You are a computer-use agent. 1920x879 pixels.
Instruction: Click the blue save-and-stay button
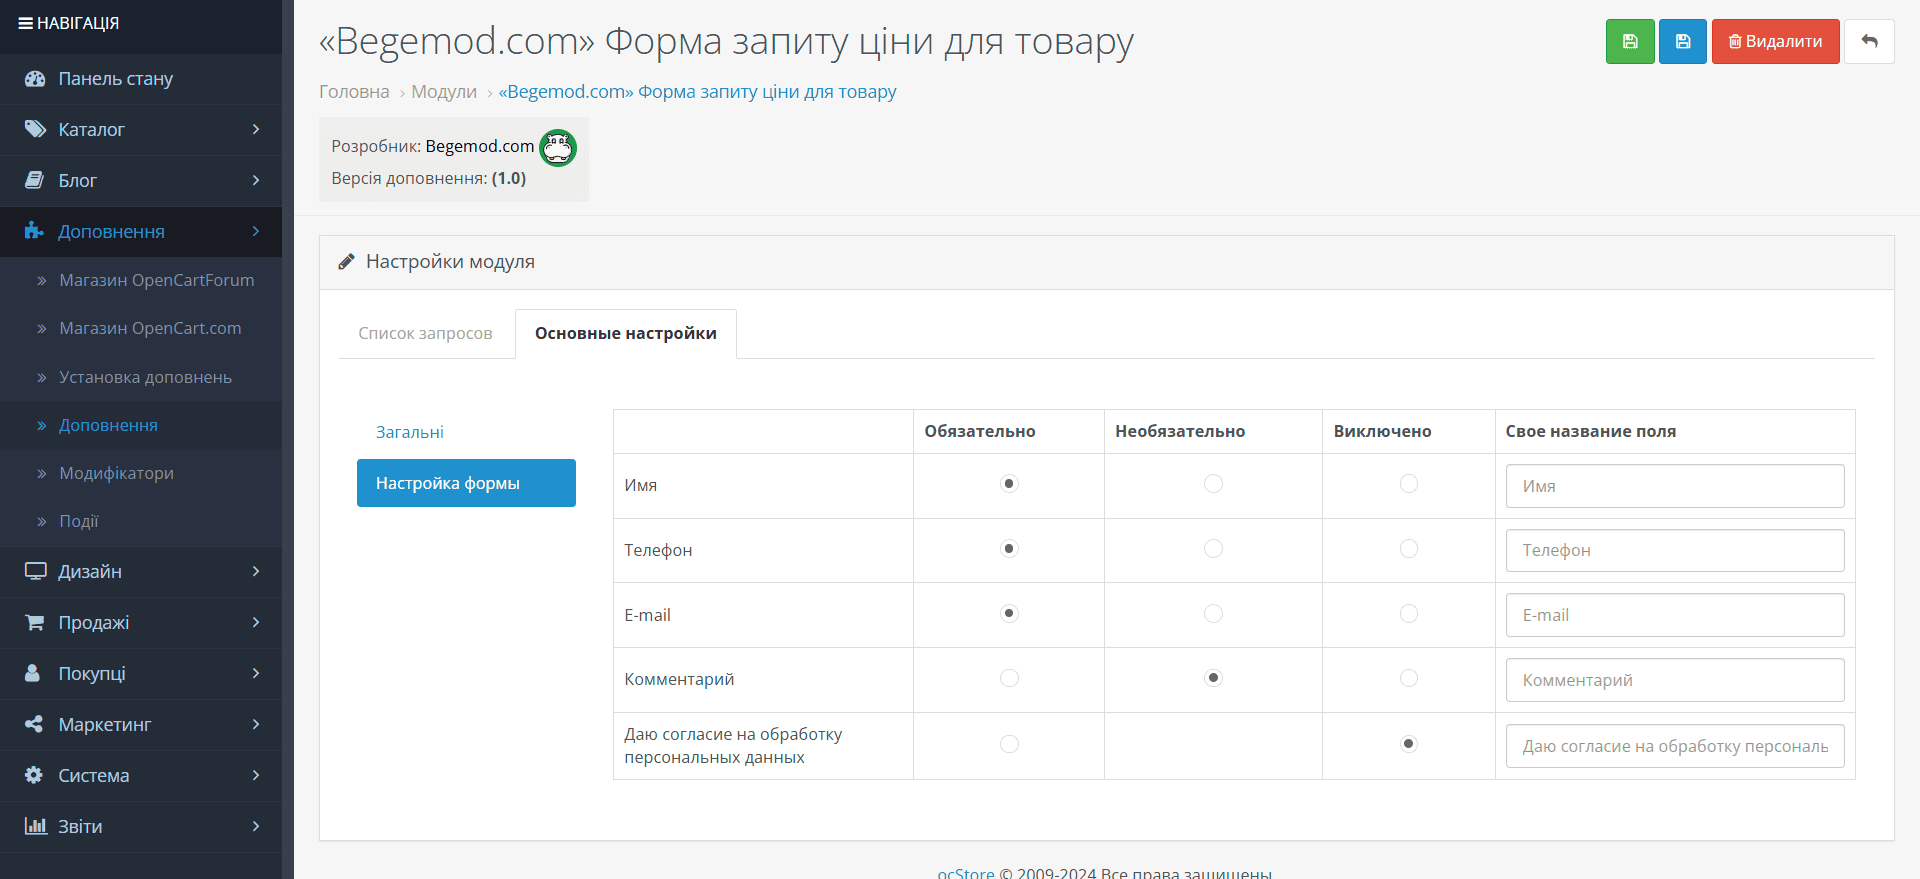pyautogui.click(x=1683, y=42)
